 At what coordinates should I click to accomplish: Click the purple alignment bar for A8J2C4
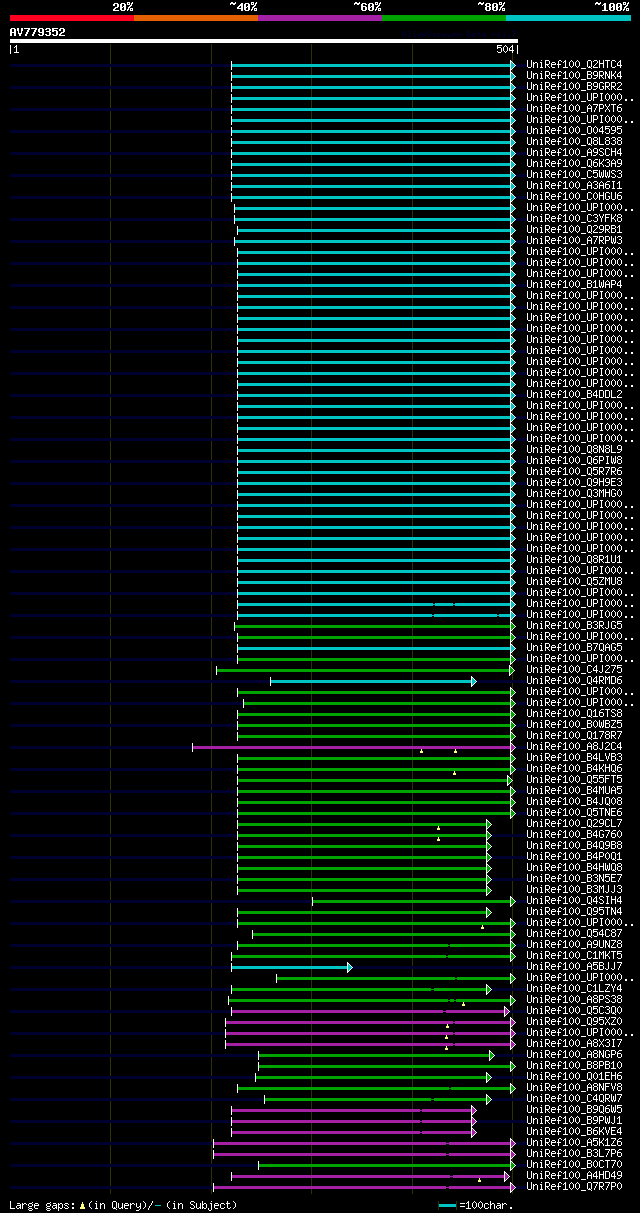(x=354, y=747)
